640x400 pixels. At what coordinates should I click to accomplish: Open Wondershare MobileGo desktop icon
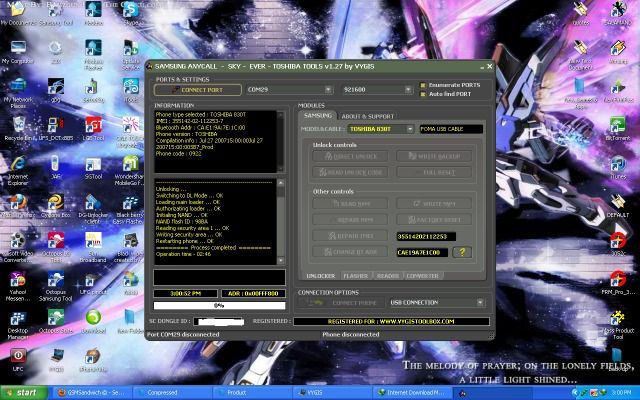point(130,171)
